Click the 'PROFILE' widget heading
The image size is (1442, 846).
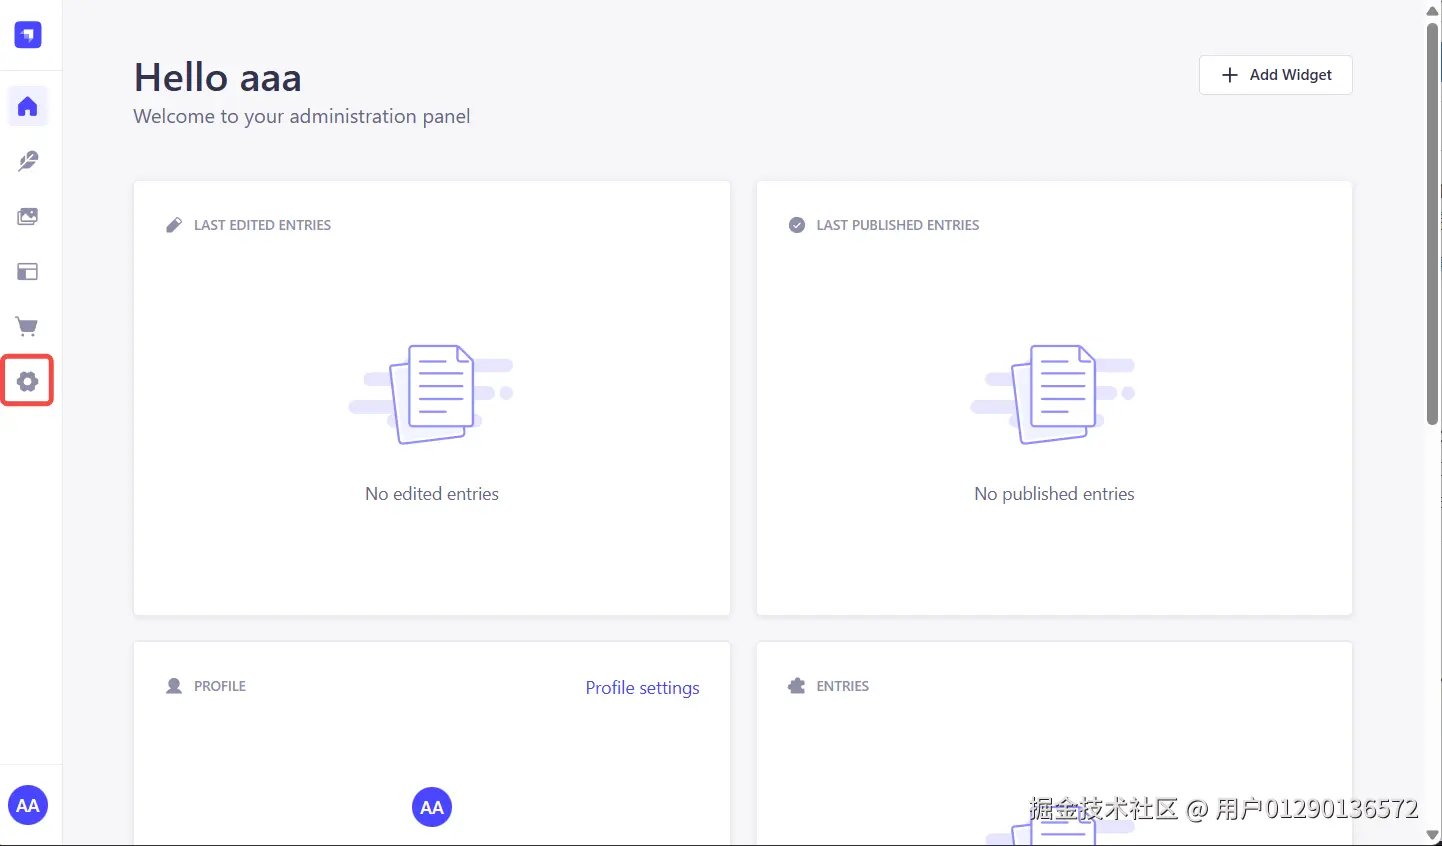220,686
